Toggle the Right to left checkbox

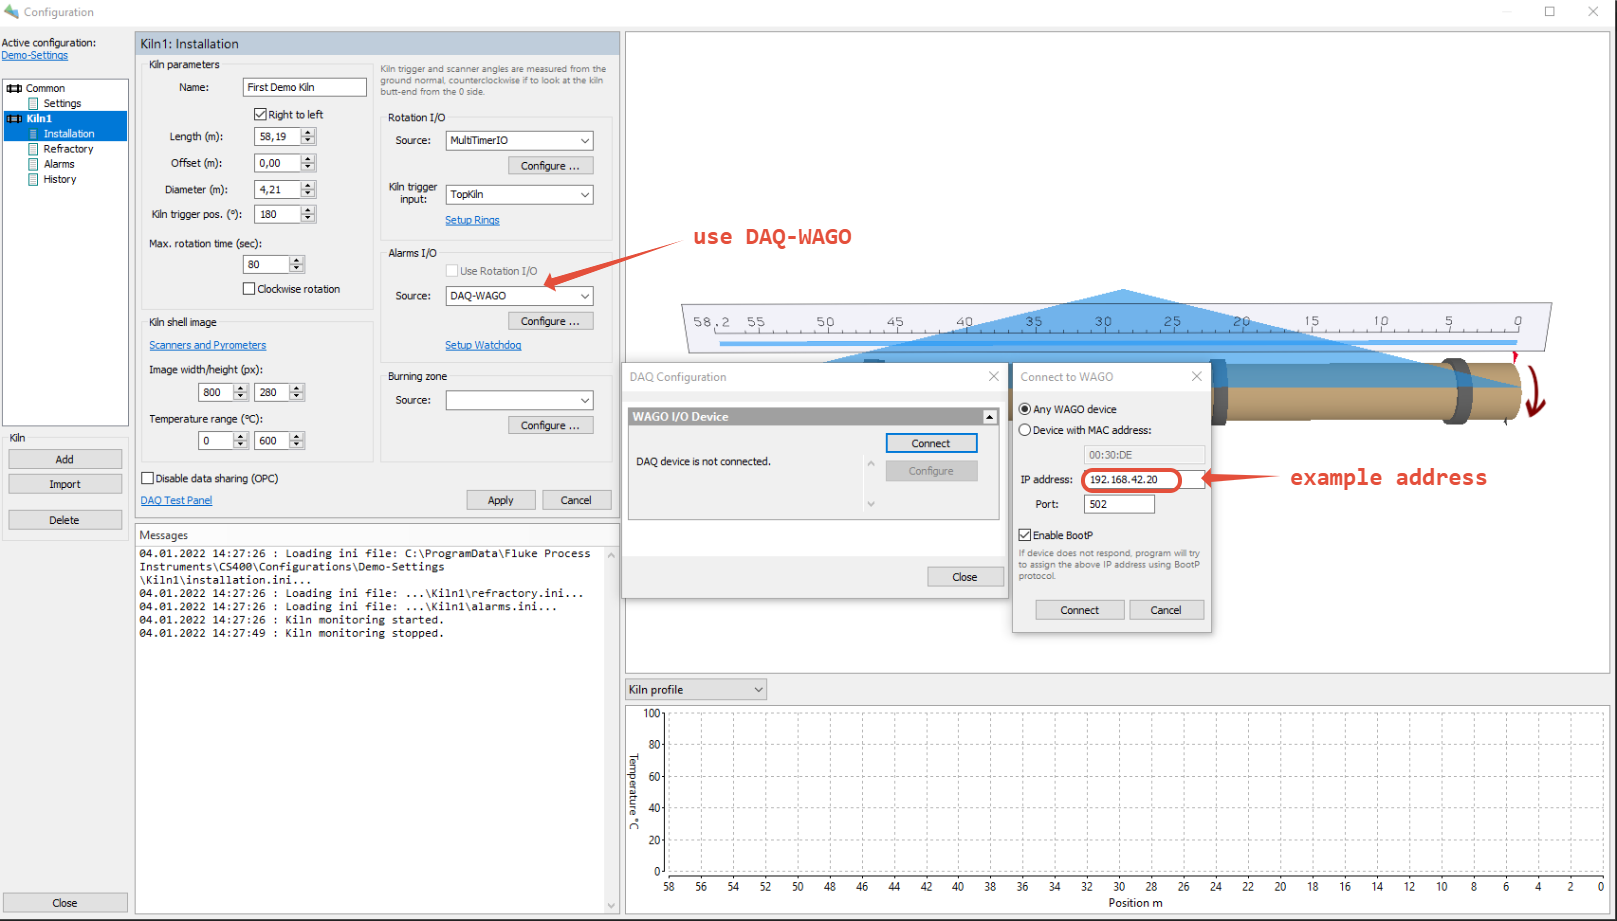point(260,114)
